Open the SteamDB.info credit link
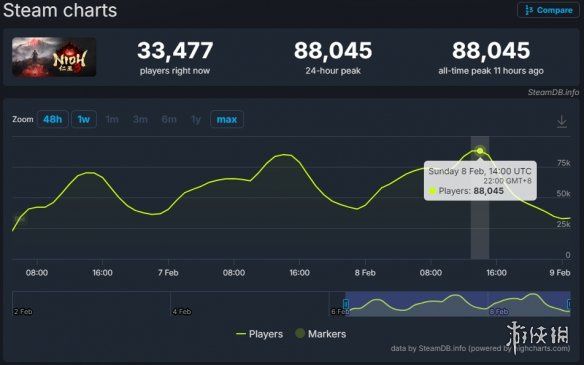This screenshot has width=584, height=365. pos(553,92)
